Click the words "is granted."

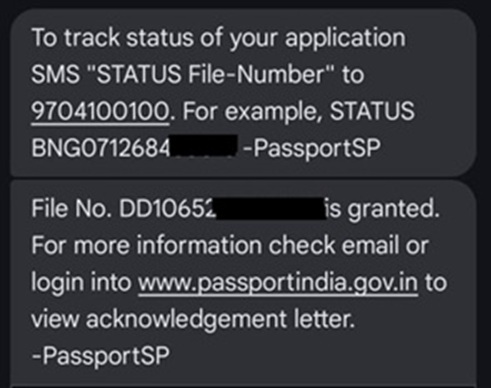click(x=382, y=209)
